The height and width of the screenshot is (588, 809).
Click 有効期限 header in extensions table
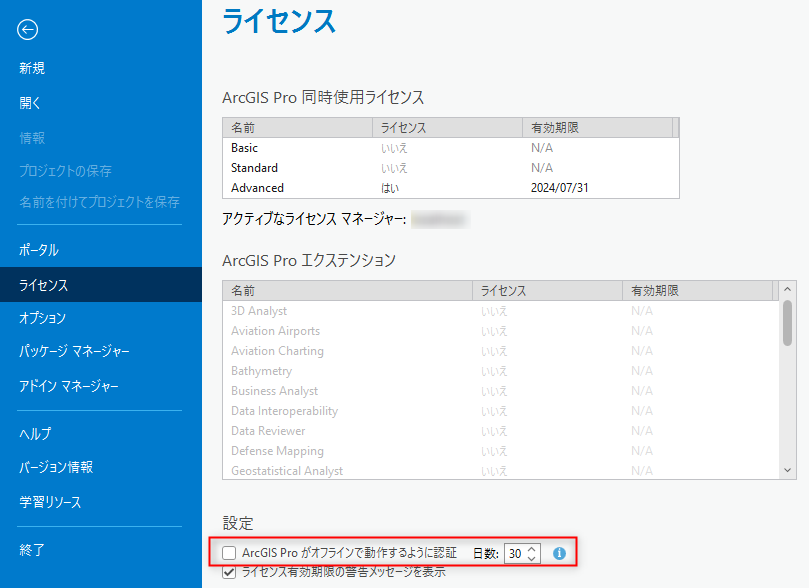tap(698, 291)
